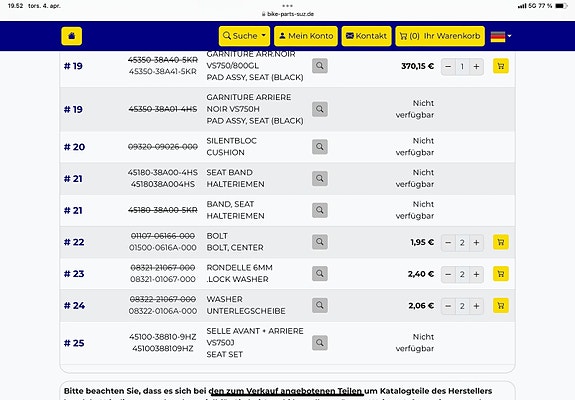Select part number 45350-38A41-5KR
The width and height of the screenshot is (575, 400).
(x=163, y=71)
